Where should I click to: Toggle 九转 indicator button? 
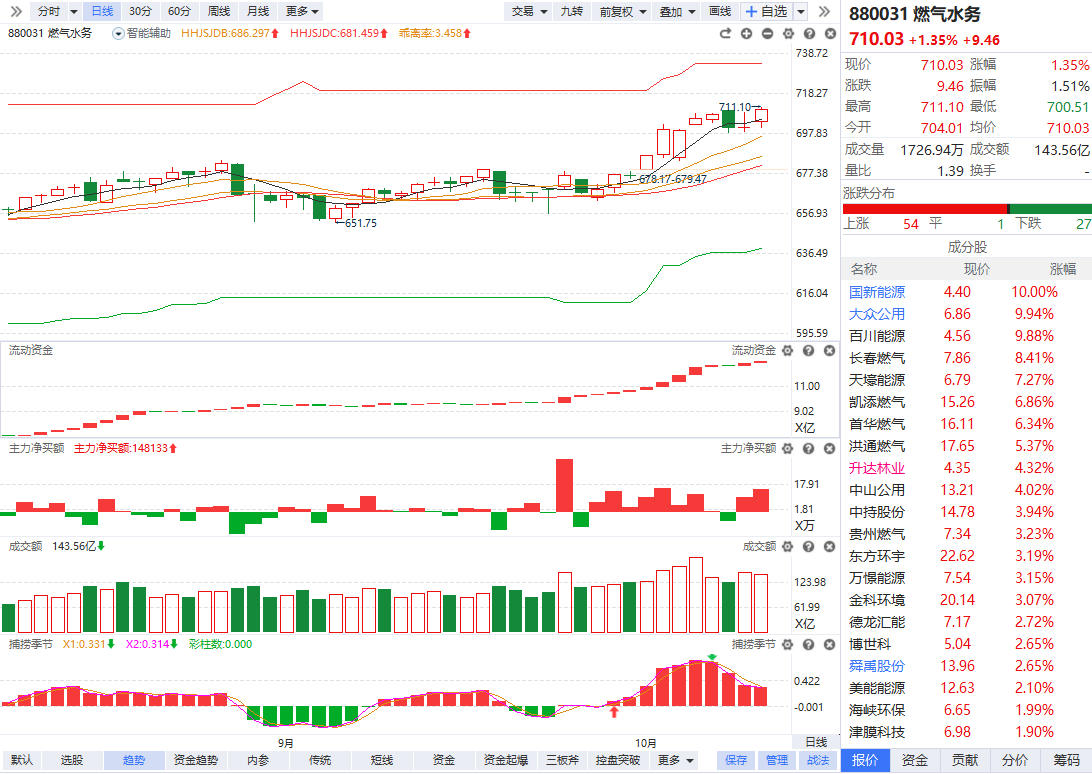tap(571, 11)
